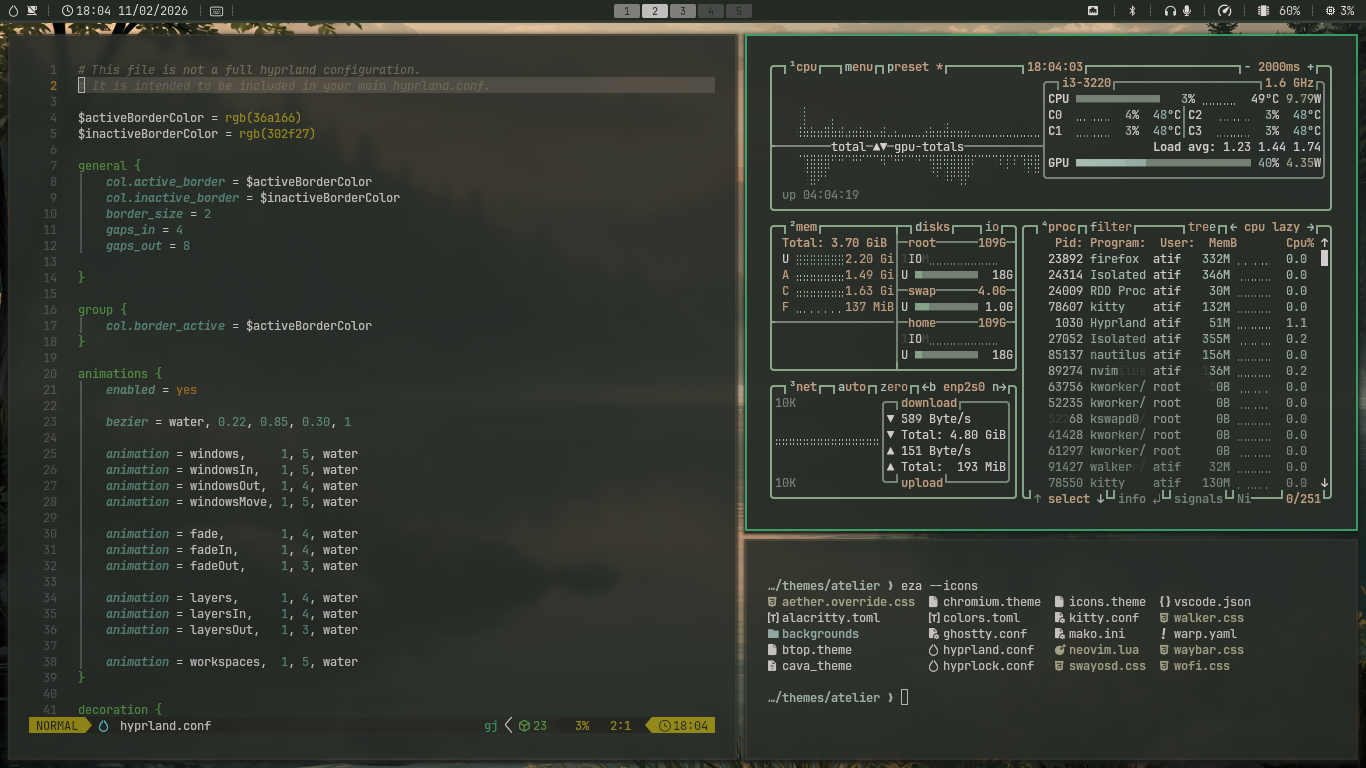The height and width of the screenshot is (768, 1366).
Task: Click the headphones audio icon
Action: click(1169, 10)
